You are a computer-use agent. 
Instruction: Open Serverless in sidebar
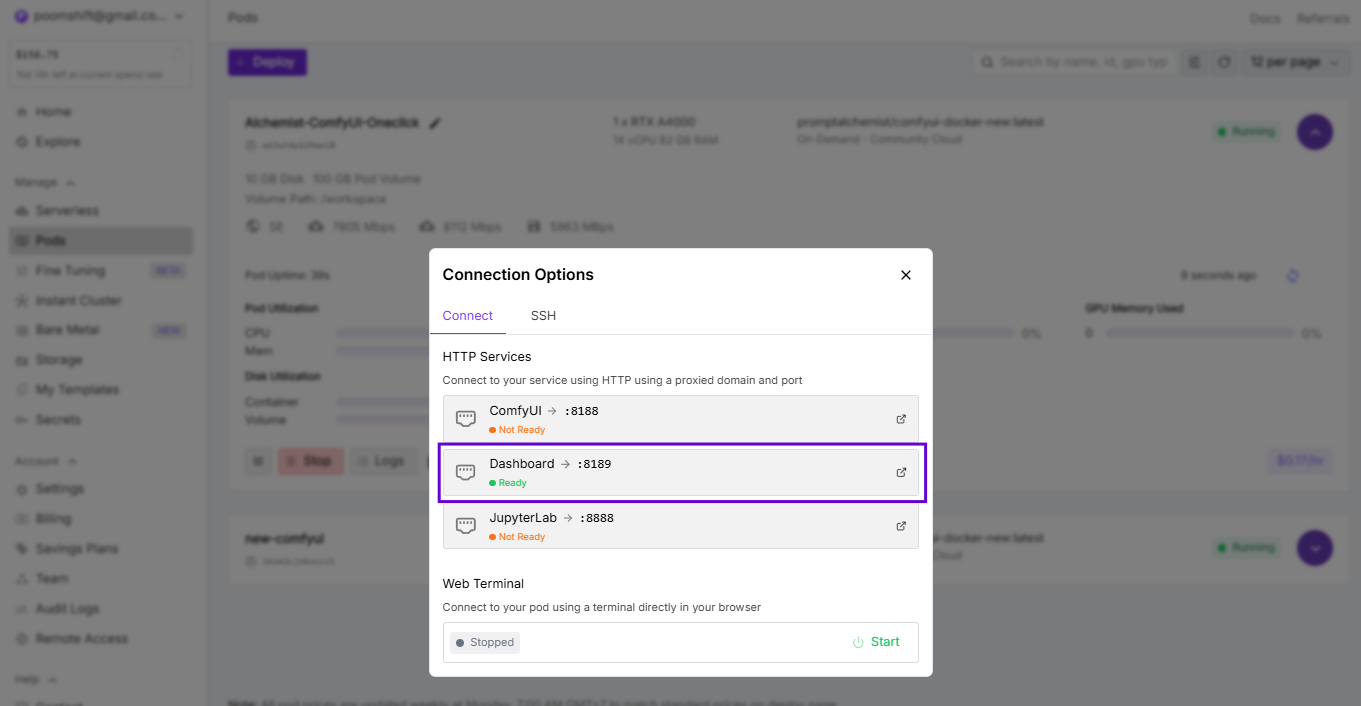(x=67, y=211)
